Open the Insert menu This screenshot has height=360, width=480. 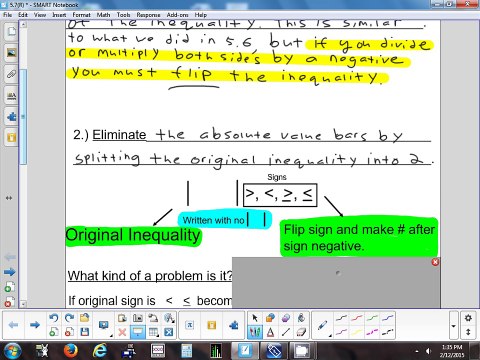(59, 15)
